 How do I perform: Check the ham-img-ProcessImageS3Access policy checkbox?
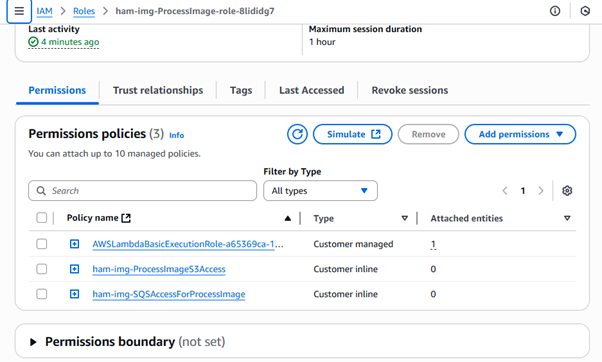41,269
